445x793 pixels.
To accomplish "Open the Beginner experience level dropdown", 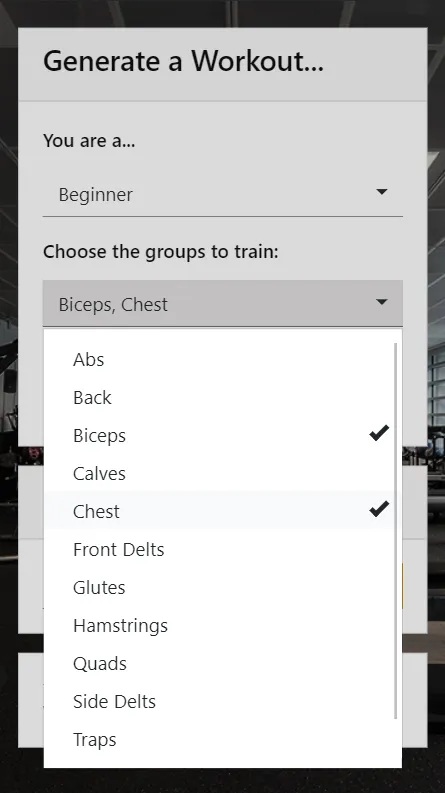I will click(x=222, y=194).
